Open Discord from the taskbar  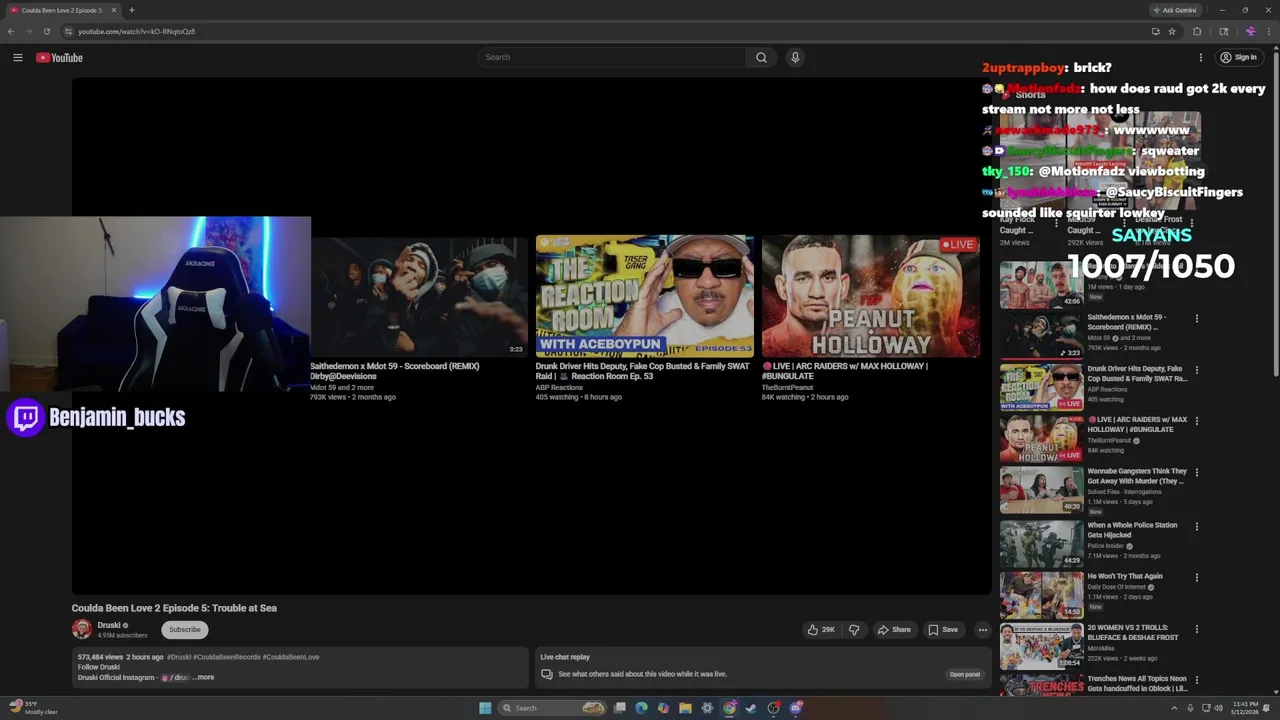click(x=796, y=708)
